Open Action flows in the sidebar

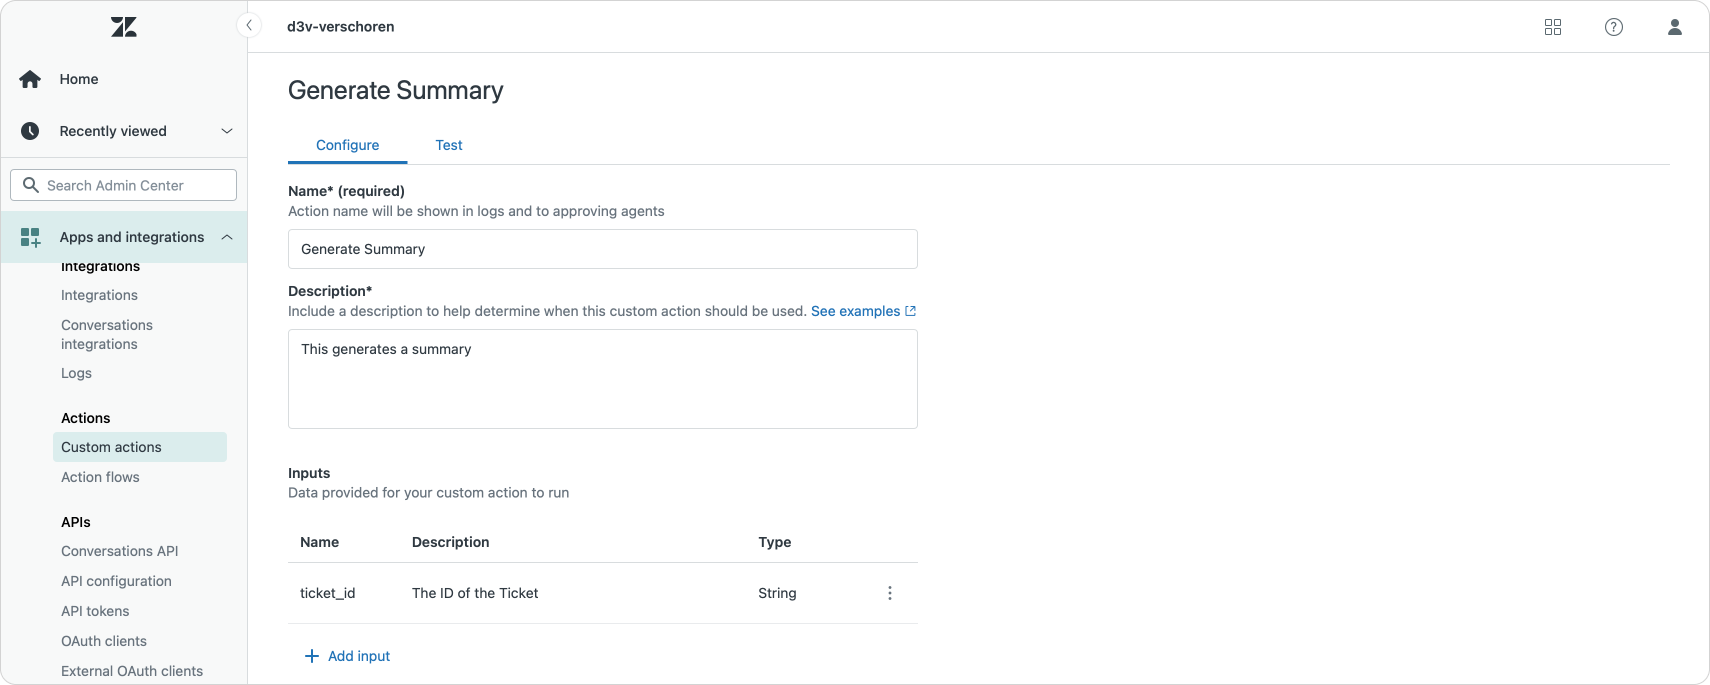tap(100, 477)
